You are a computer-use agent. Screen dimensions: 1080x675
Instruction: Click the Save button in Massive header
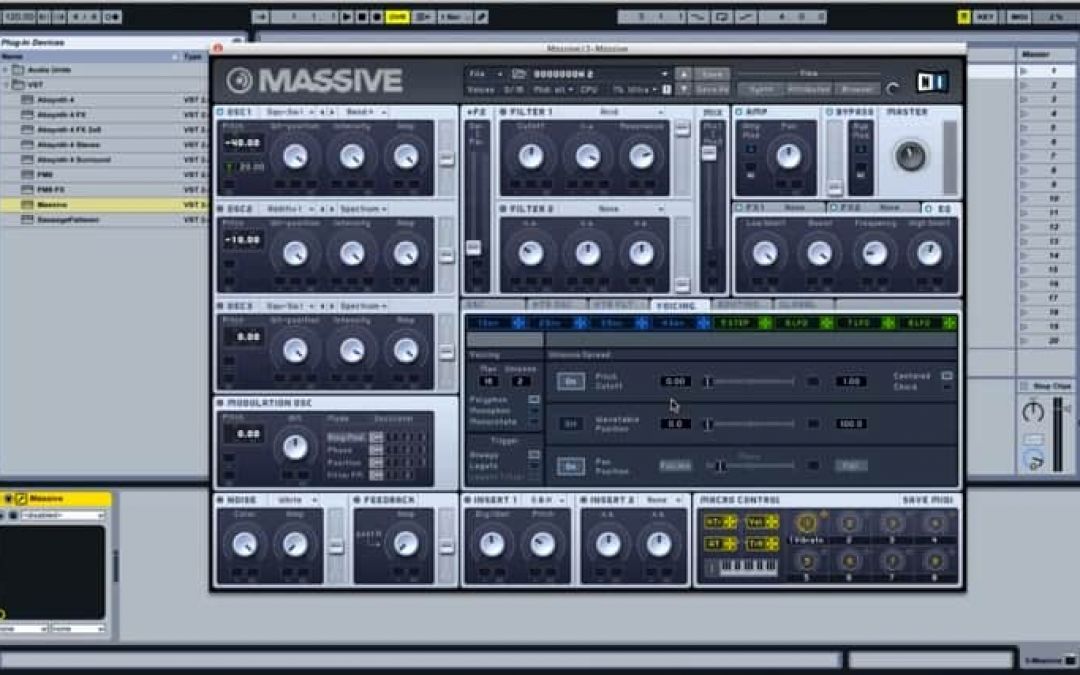tap(712, 74)
